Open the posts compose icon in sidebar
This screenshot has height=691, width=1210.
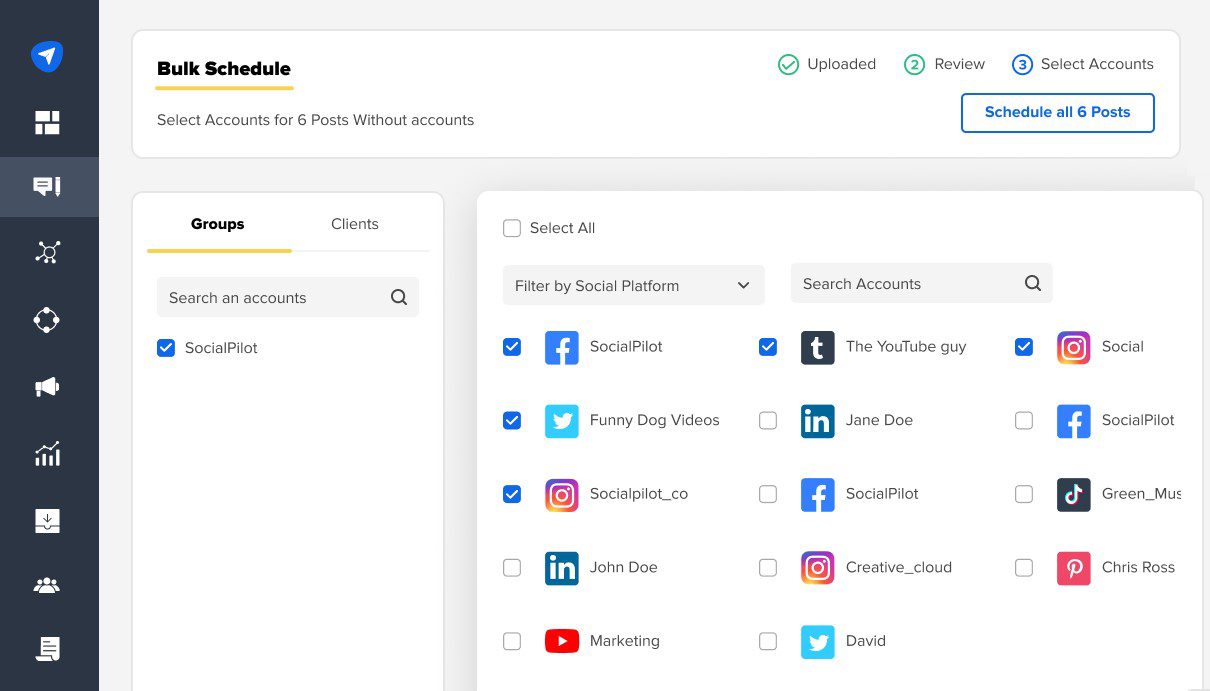pyautogui.click(x=47, y=187)
